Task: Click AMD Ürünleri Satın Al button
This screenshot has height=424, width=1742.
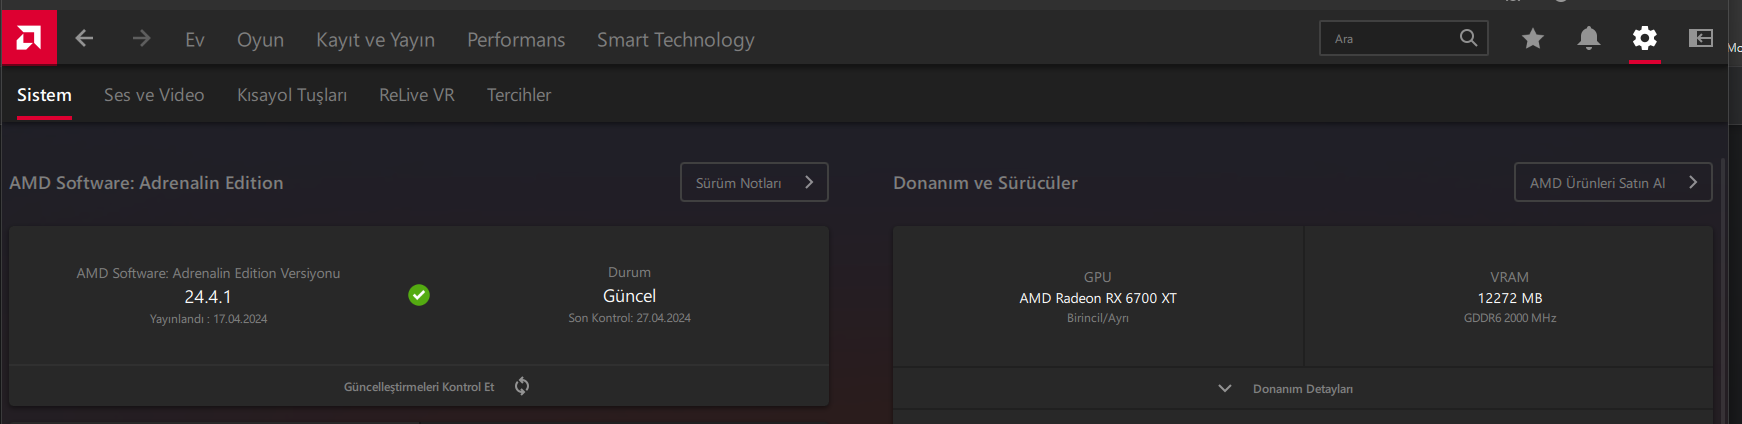Action: point(1612,182)
